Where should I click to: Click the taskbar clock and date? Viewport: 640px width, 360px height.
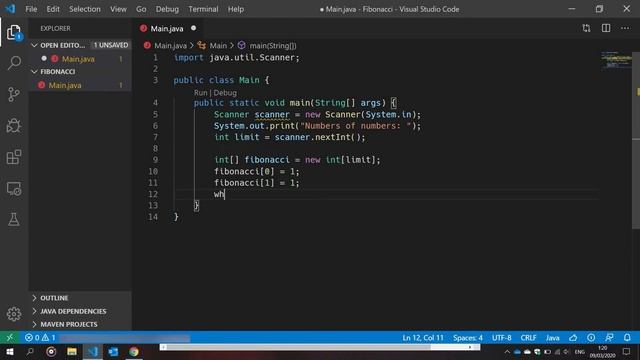[x=602, y=352]
